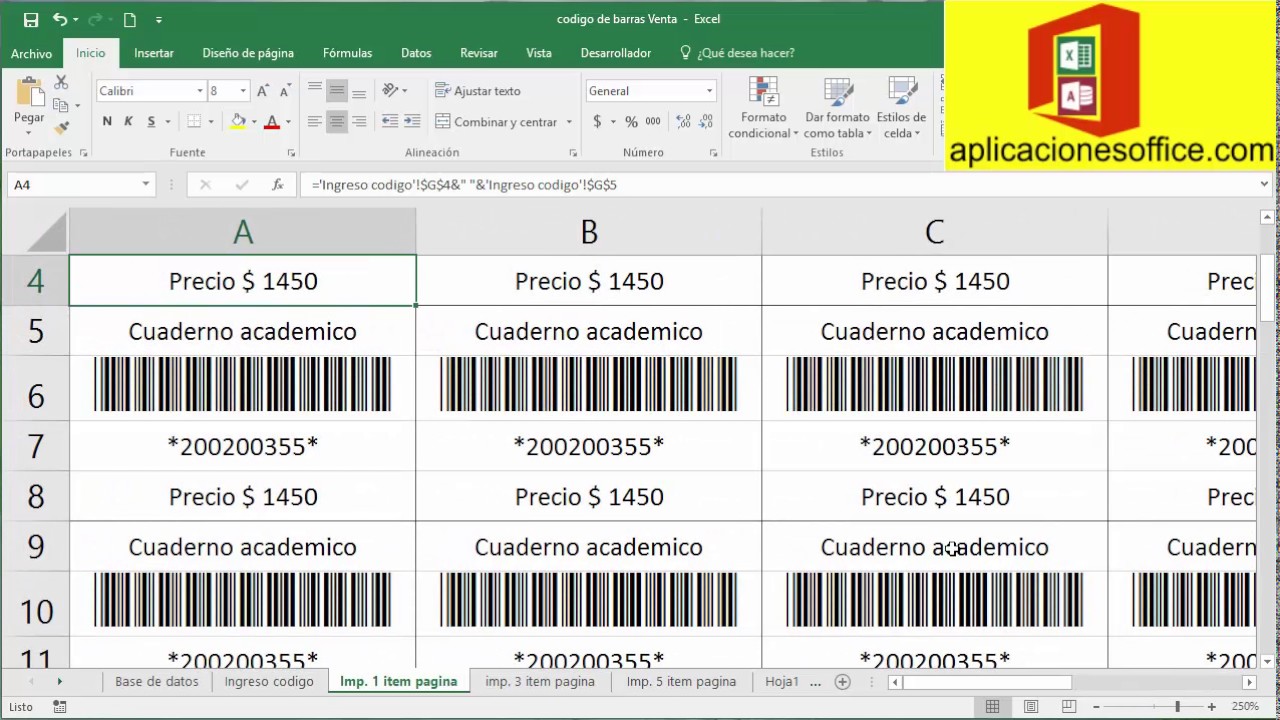The image size is (1280, 720).
Task: Click the New document icon in quick access
Action: tap(130, 19)
